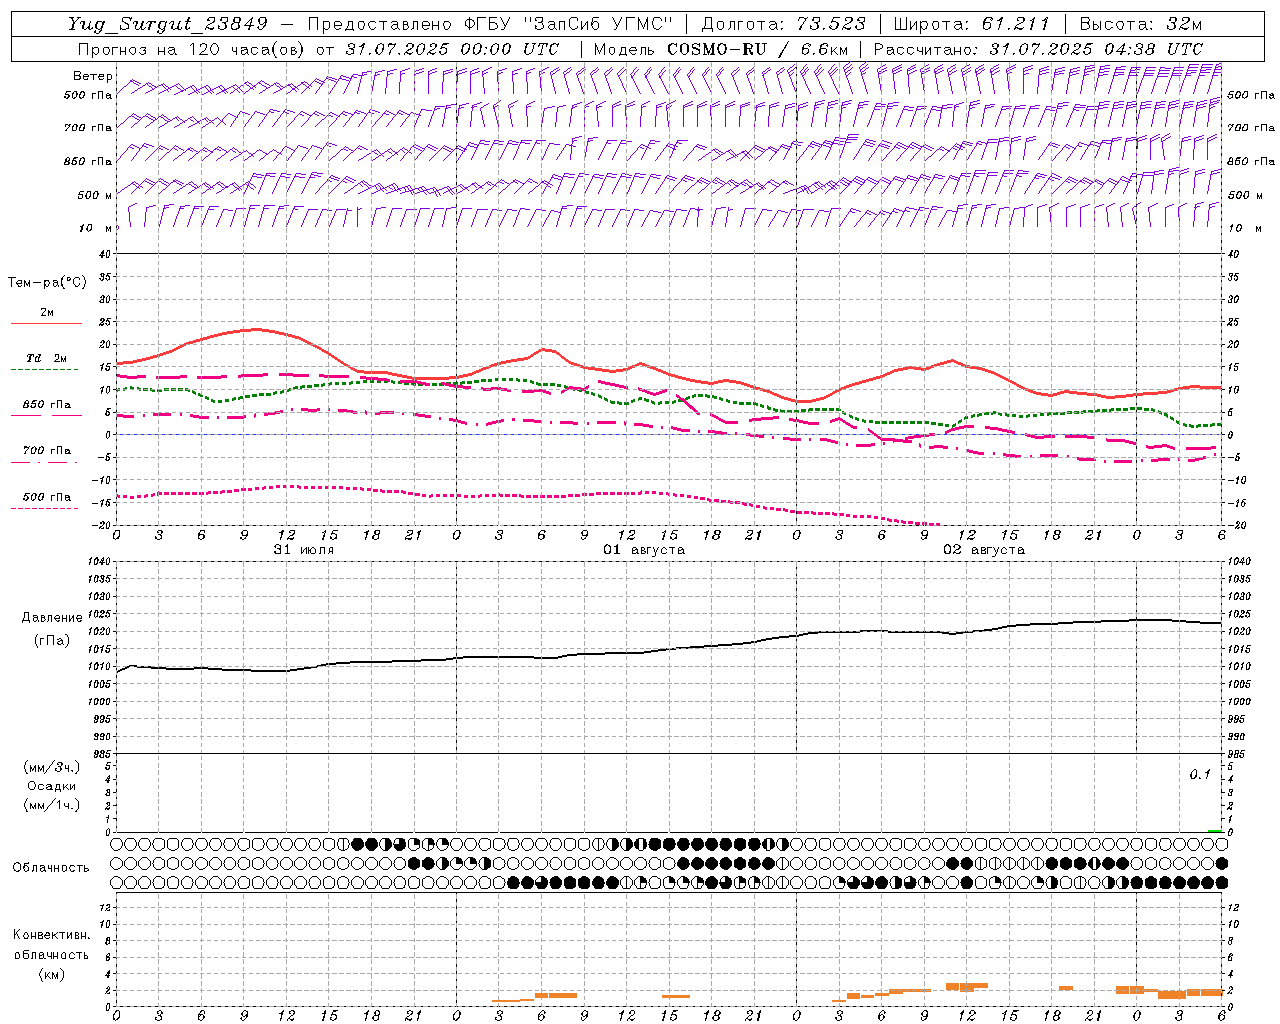Click the Высота: 32м header field
1280x1024 pixels.
tap(1141, 24)
